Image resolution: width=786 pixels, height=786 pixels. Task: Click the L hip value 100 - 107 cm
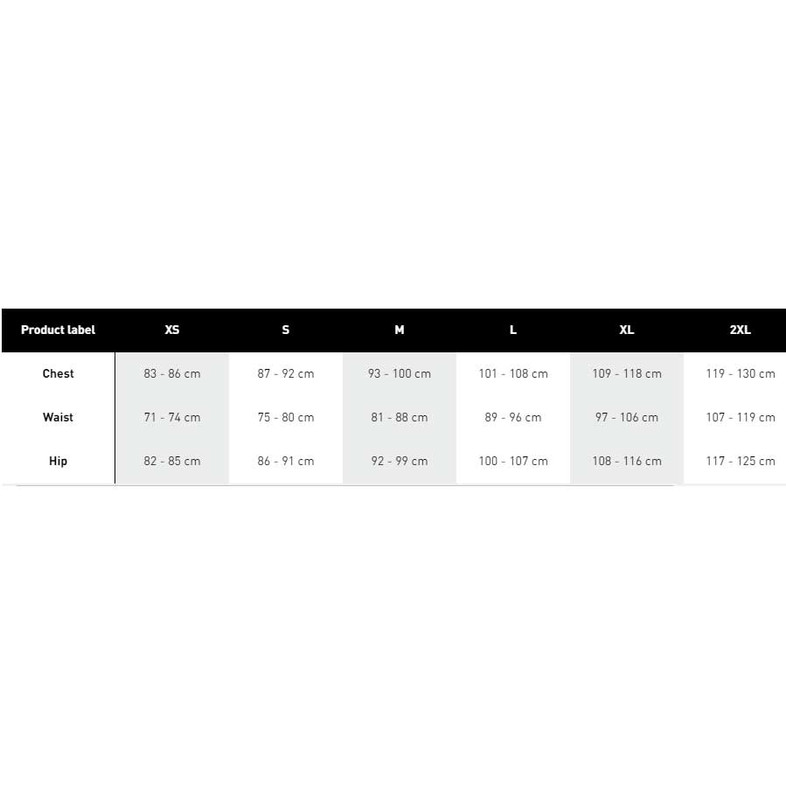click(513, 461)
